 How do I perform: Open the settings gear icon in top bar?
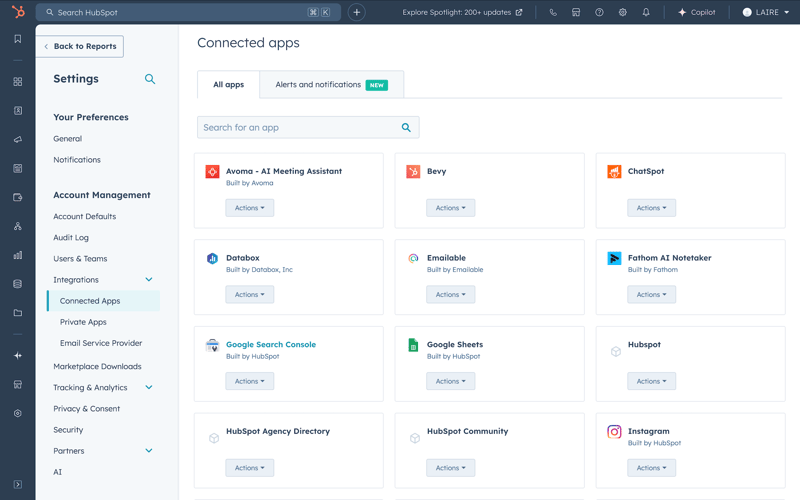pyautogui.click(x=622, y=12)
